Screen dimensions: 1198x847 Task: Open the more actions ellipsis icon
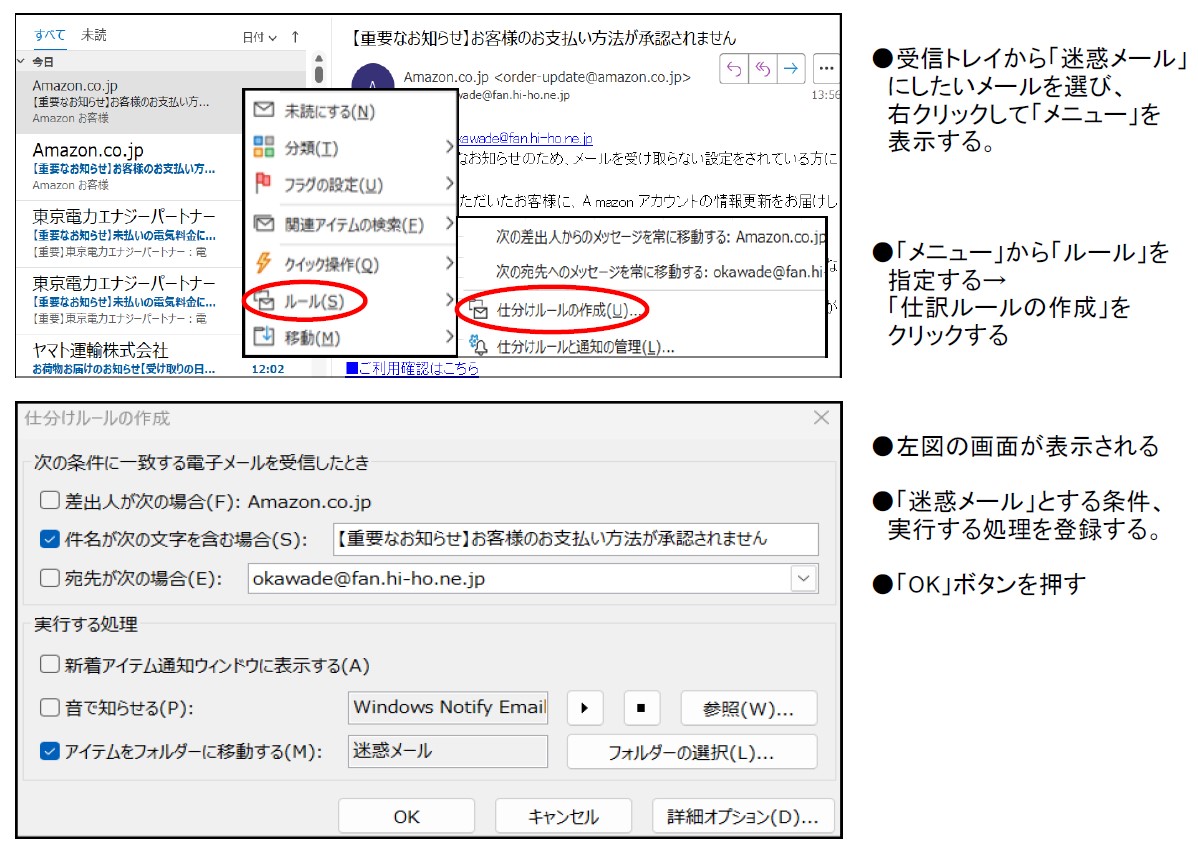coord(826,68)
